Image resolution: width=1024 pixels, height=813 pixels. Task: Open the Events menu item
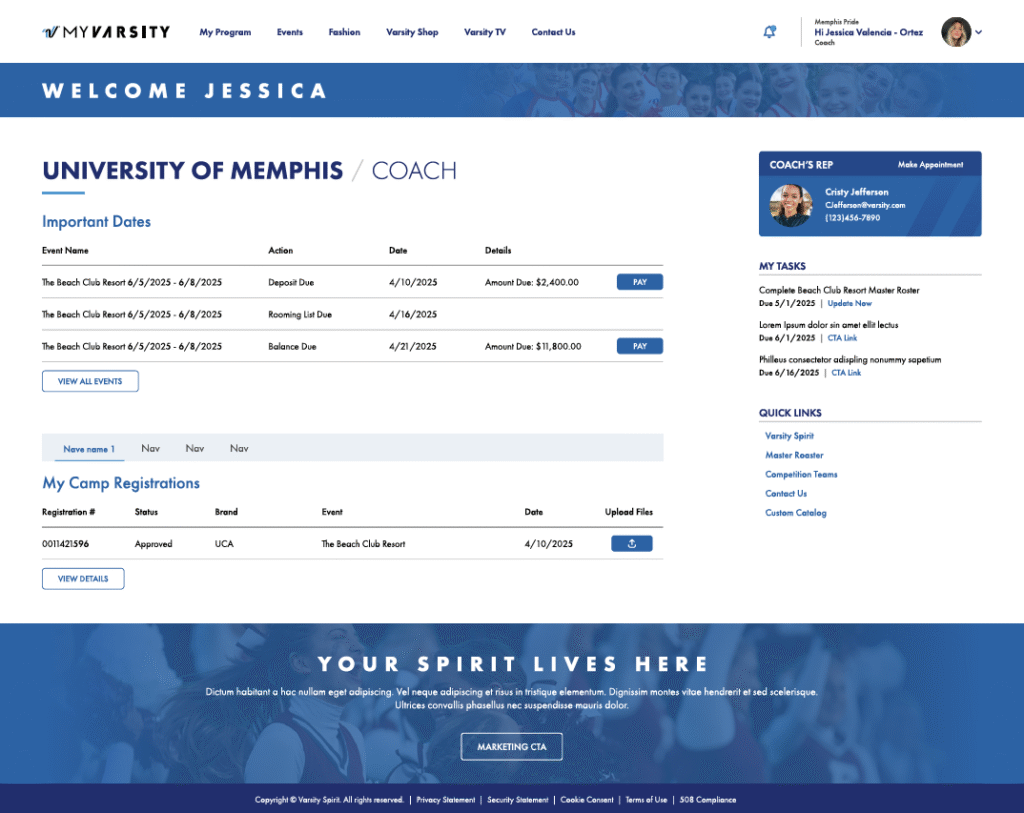coord(290,32)
